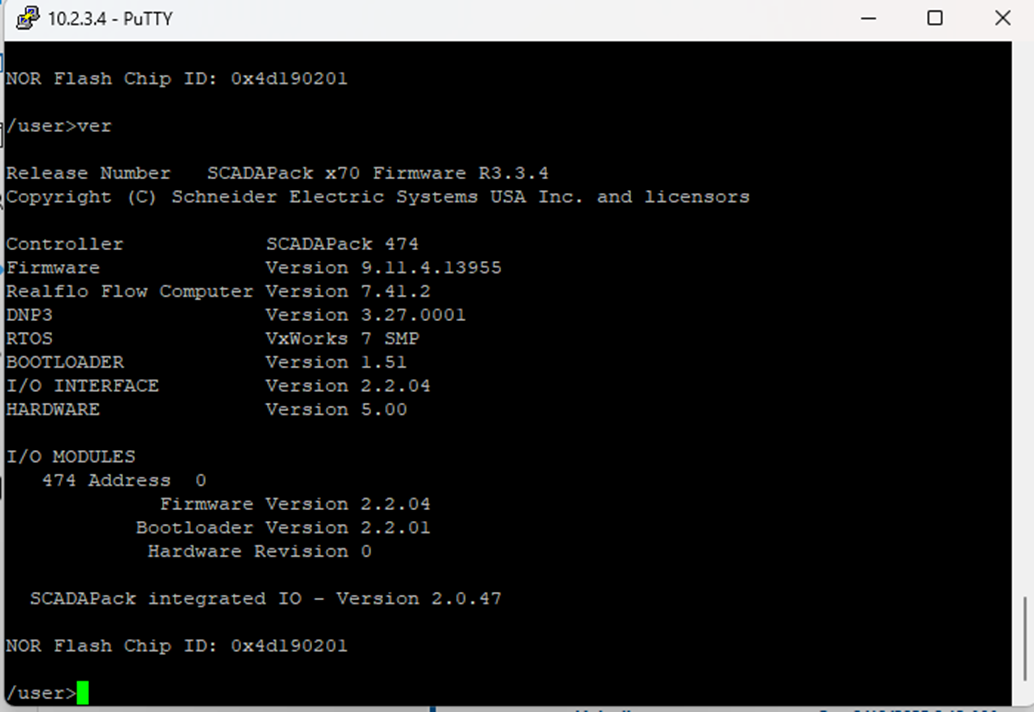Viewport: 1034px width, 712px height.
Task: Click module 'Bootloader Version 2.2.01'
Action: [x=283, y=528]
